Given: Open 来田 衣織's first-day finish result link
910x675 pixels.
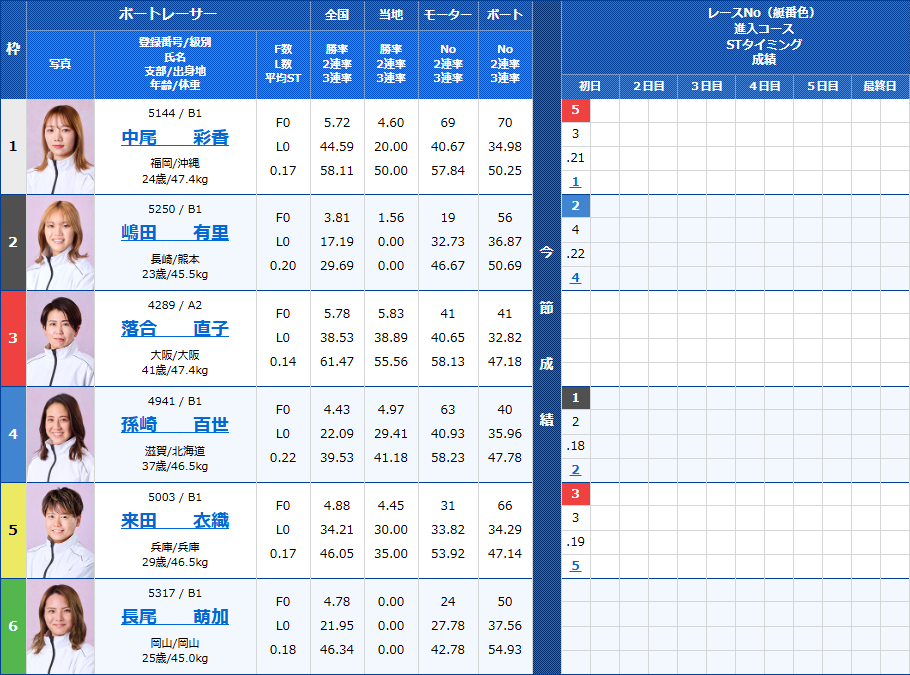Looking at the screenshot, I should coord(575,566).
